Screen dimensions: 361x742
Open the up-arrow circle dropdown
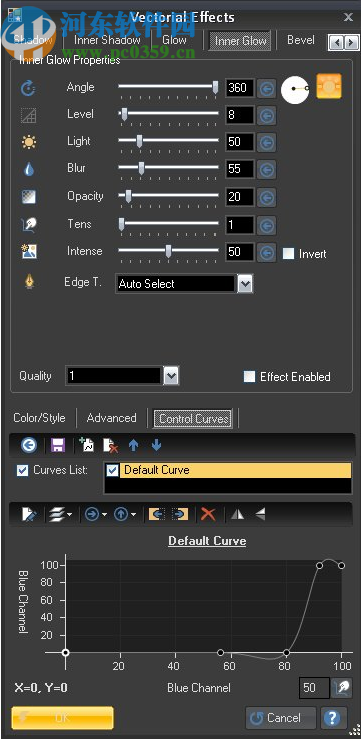(125, 514)
